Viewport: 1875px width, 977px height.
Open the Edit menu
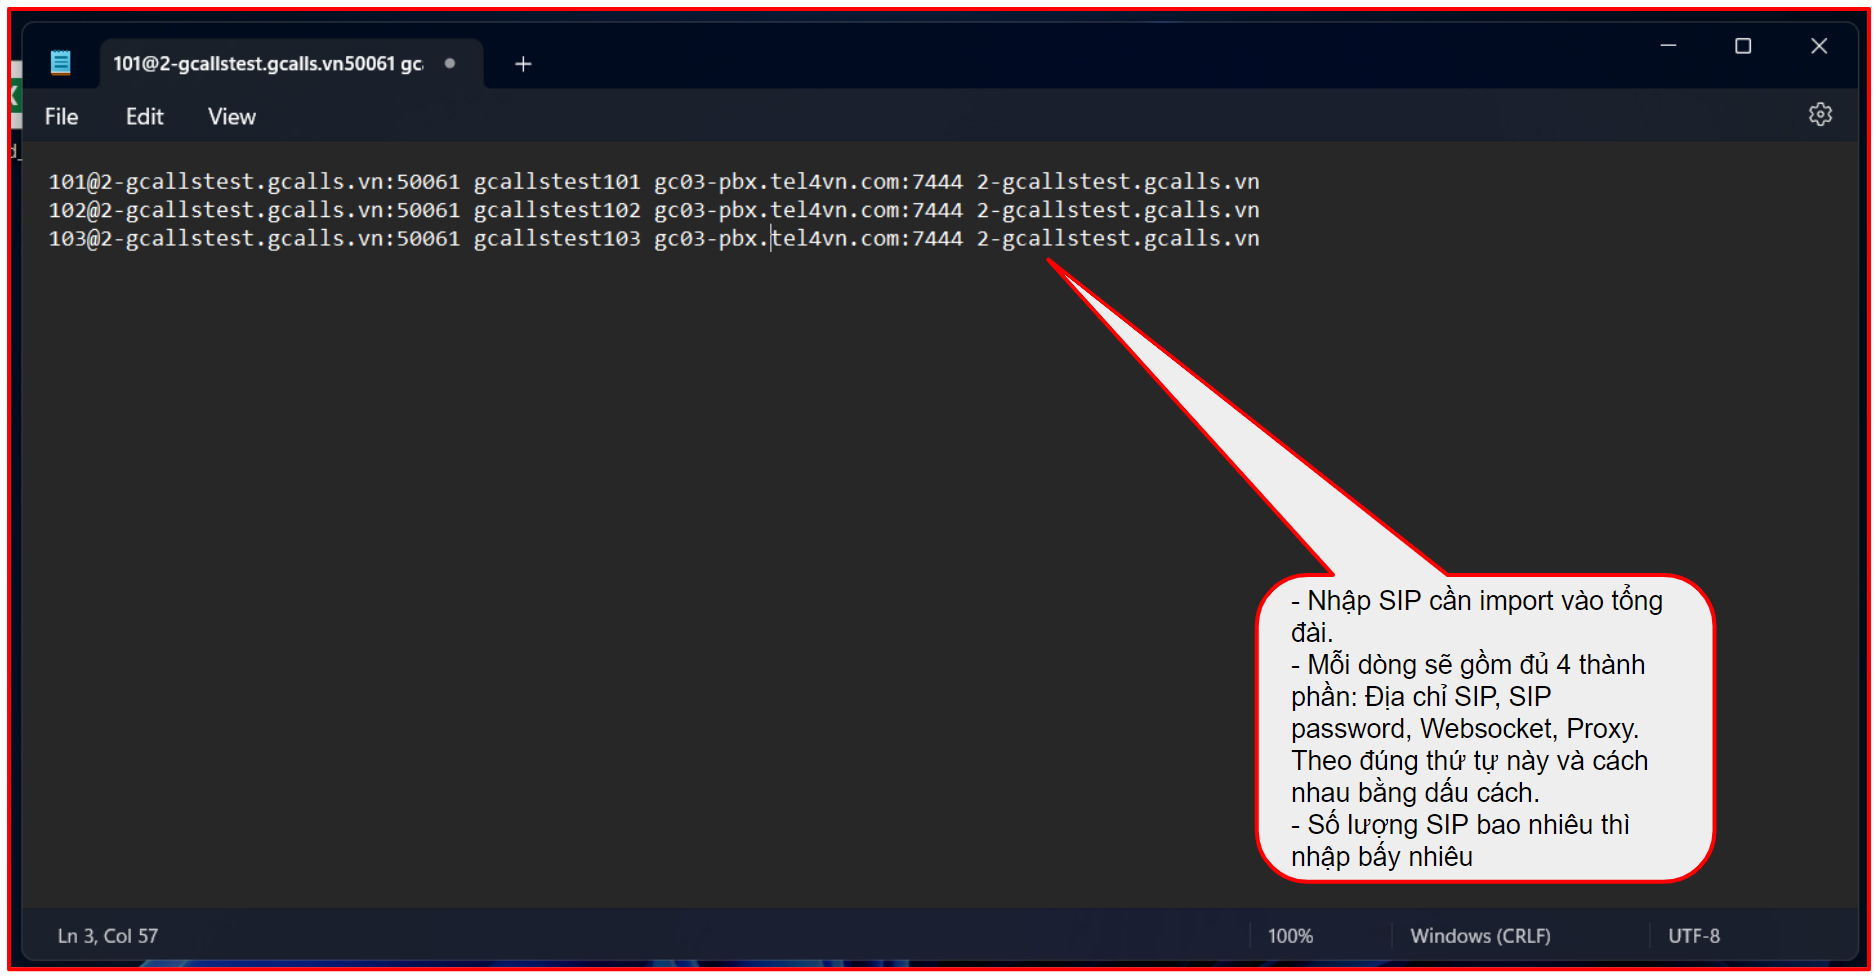[144, 117]
